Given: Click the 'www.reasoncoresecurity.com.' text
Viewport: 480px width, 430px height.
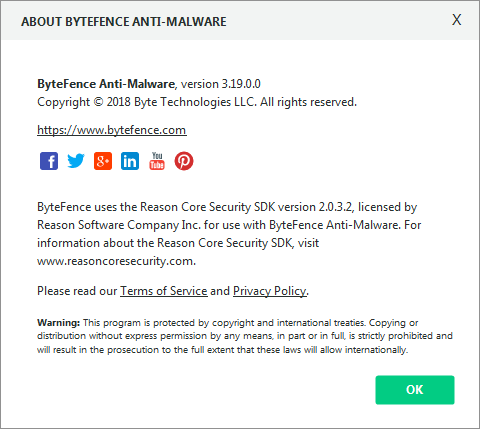Looking at the screenshot, I should click(x=116, y=261).
